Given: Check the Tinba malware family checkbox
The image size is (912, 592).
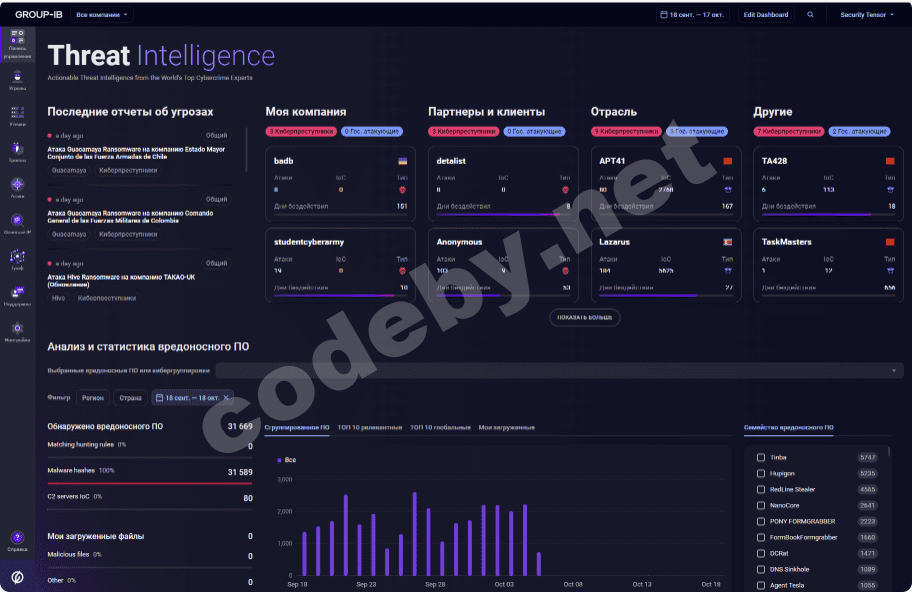Looking at the screenshot, I should click(761, 458).
